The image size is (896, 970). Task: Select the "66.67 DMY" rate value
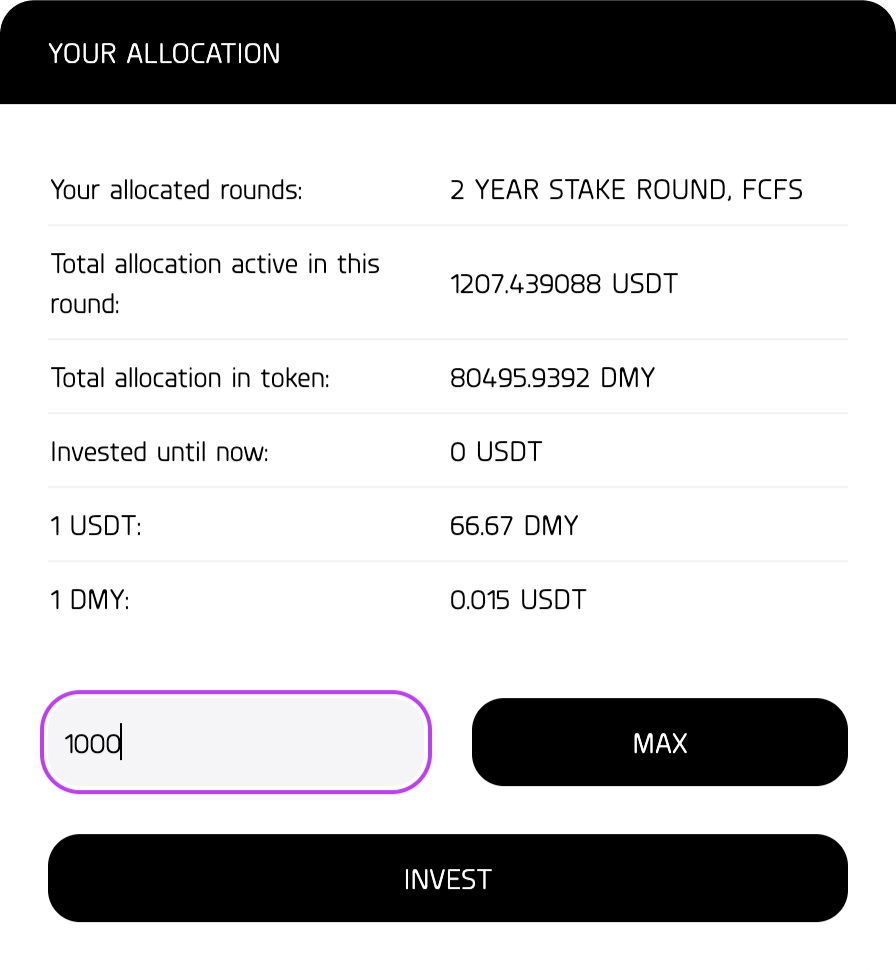pyautogui.click(x=514, y=526)
